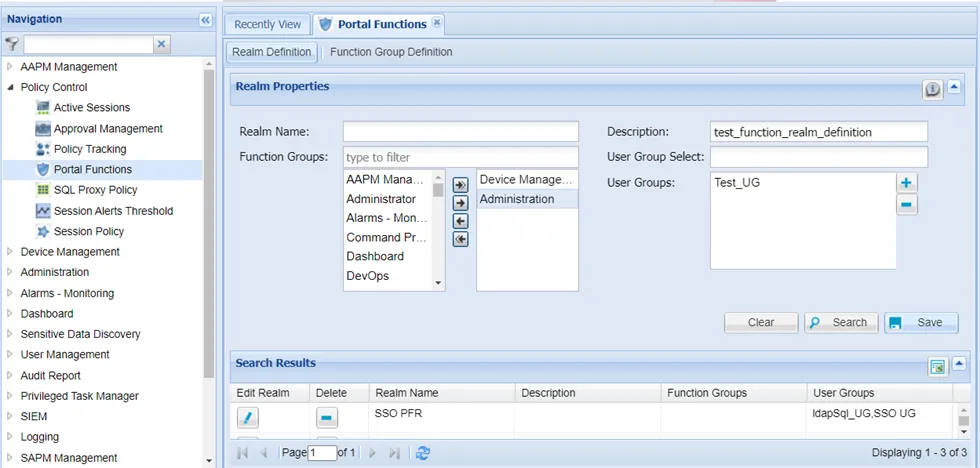Click the Session Alerts Threshold chart icon
The image size is (980, 468).
[x=42, y=211]
